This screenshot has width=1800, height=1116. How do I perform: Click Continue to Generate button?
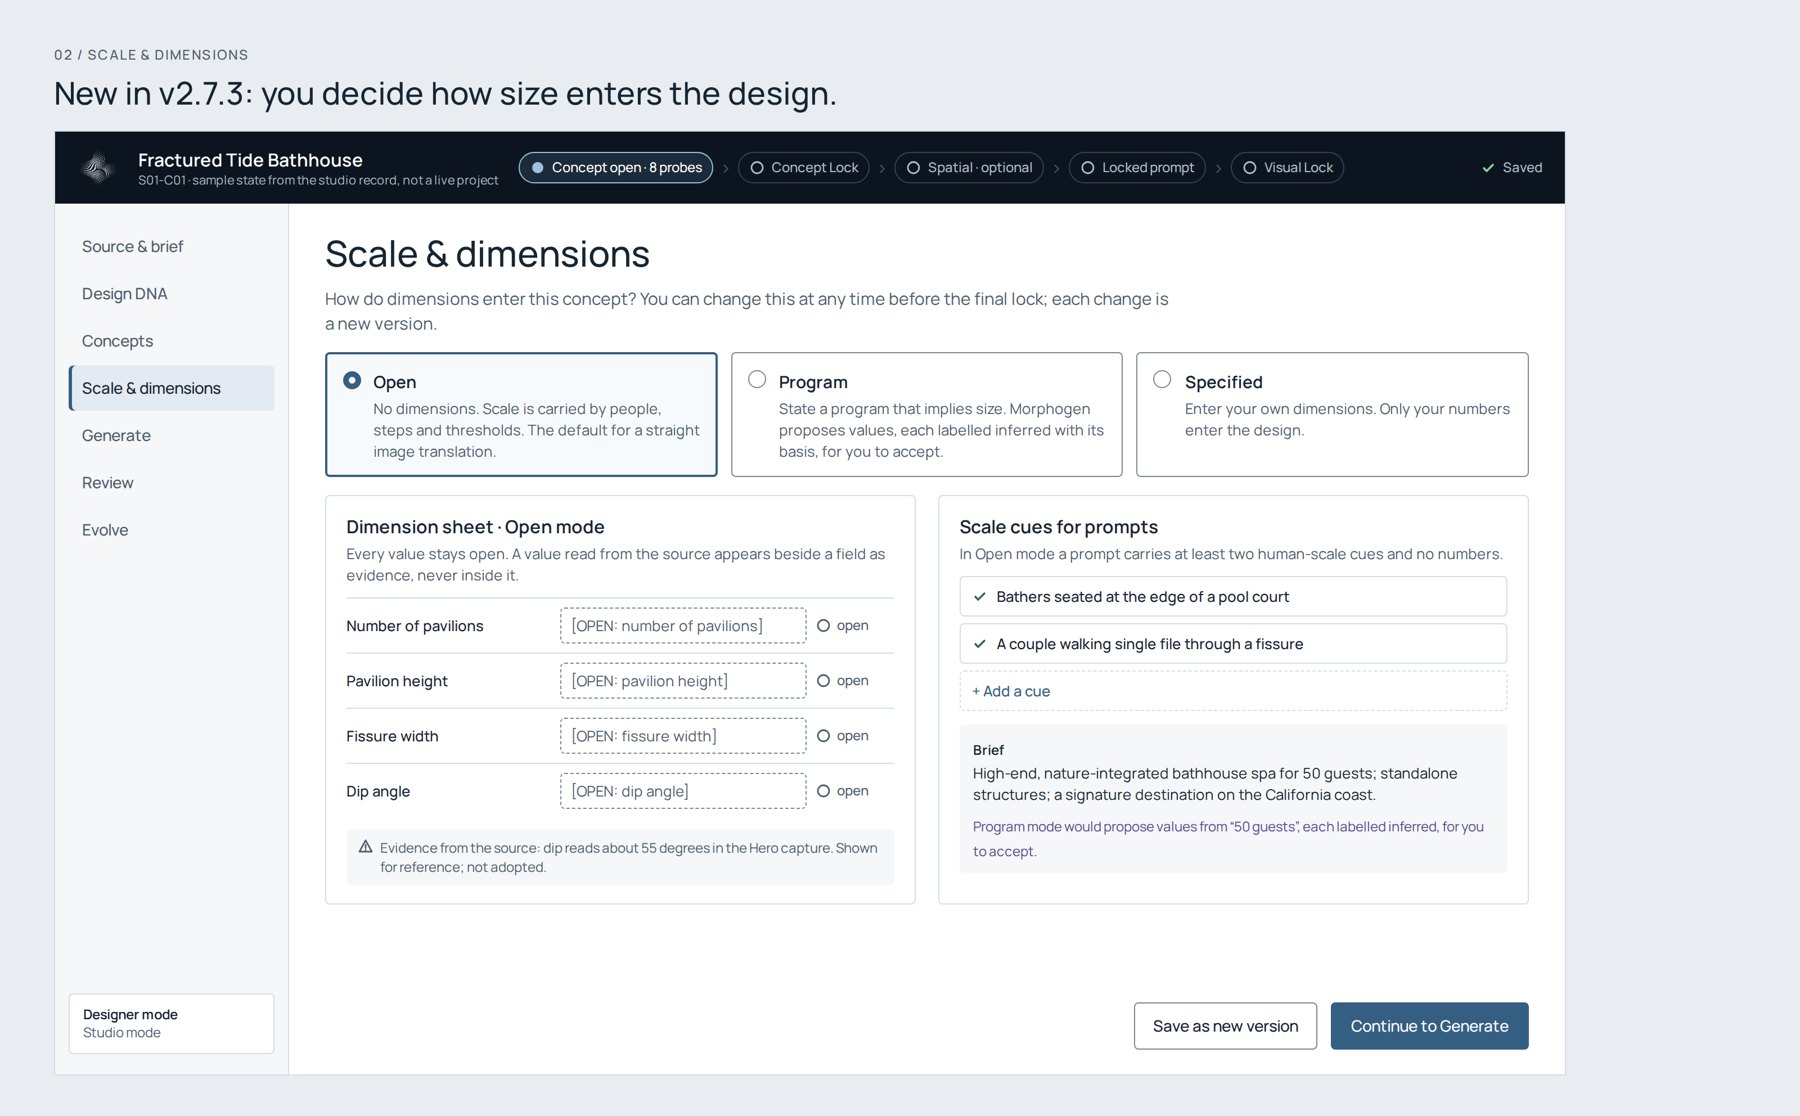(1429, 1026)
